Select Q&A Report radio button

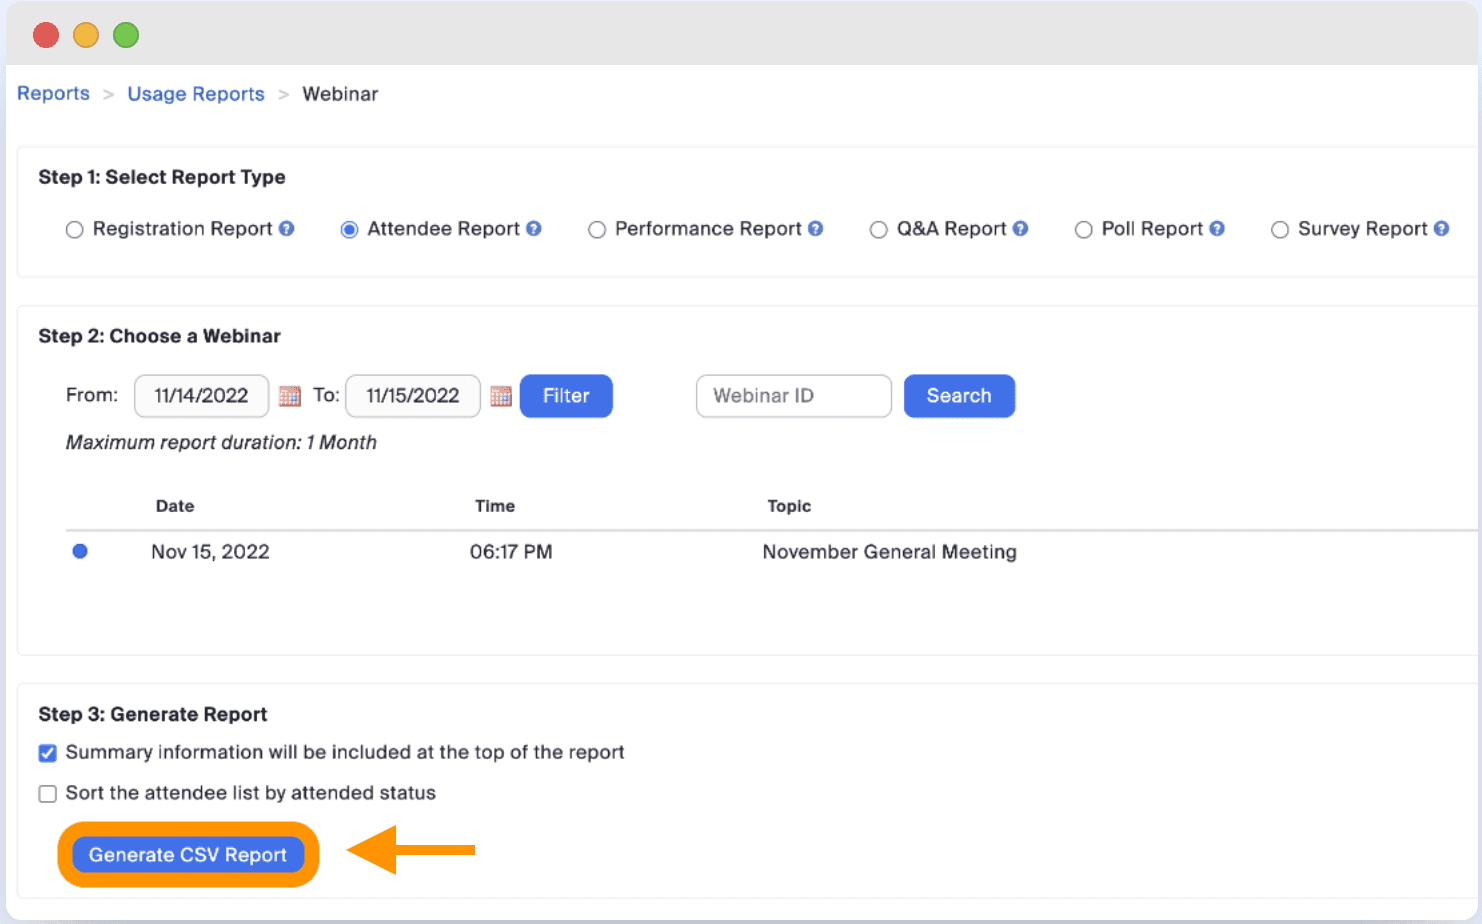click(x=878, y=230)
